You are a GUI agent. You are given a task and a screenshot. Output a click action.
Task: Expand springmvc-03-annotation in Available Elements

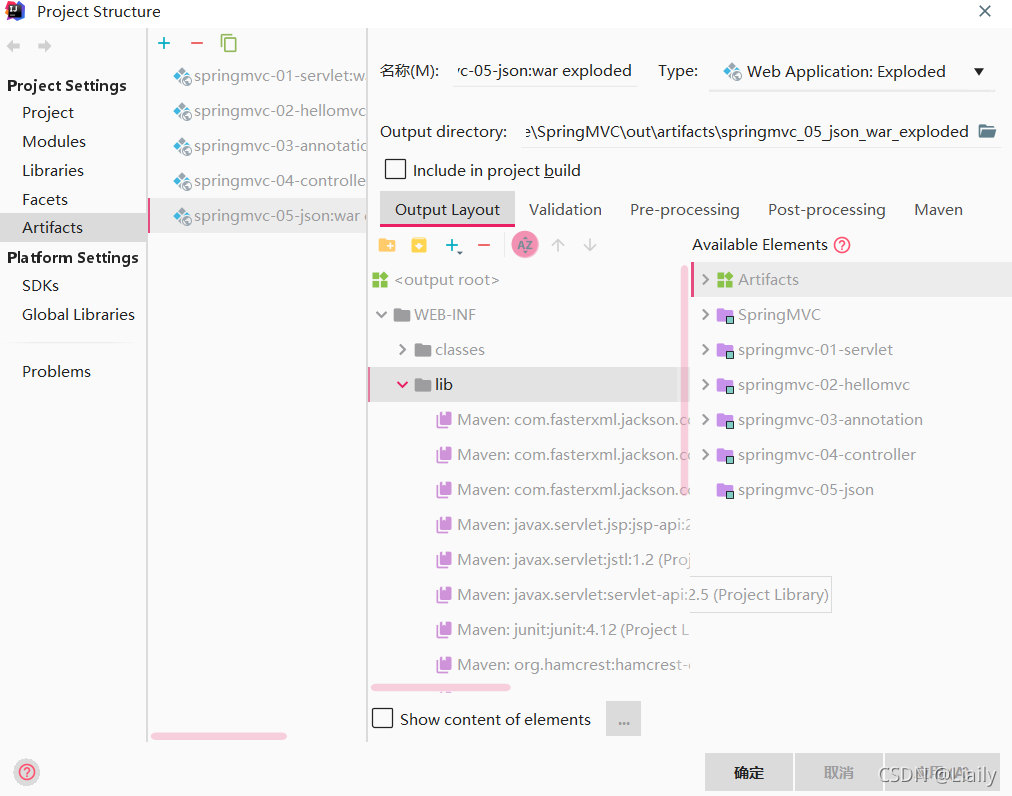tap(705, 420)
